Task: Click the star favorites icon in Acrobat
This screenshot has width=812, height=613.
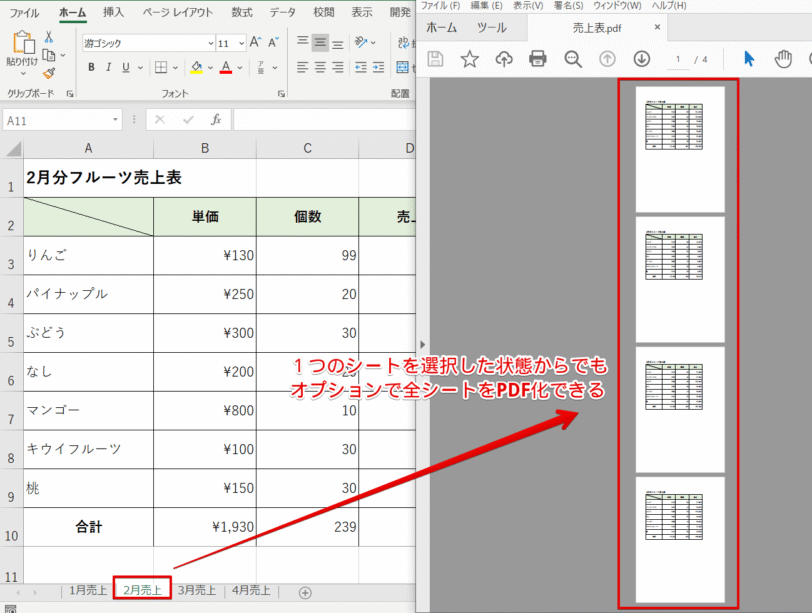Action: [x=468, y=58]
